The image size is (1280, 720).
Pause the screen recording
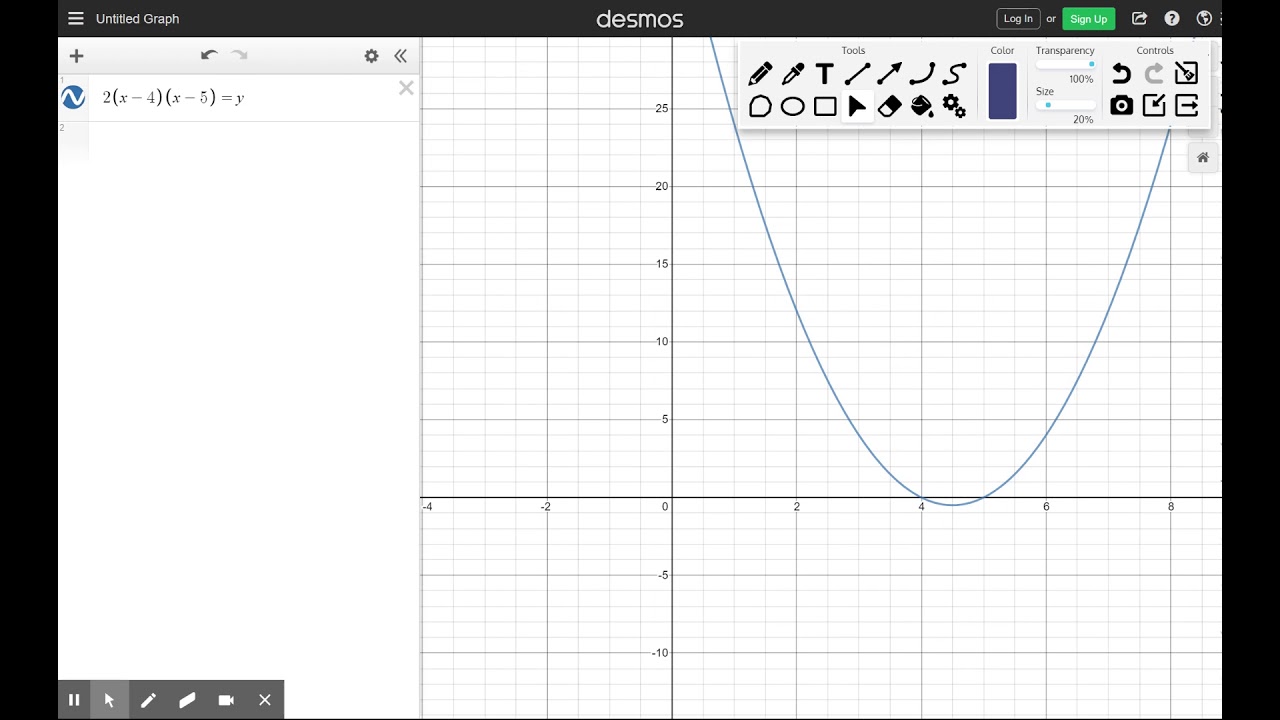[x=74, y=700]
